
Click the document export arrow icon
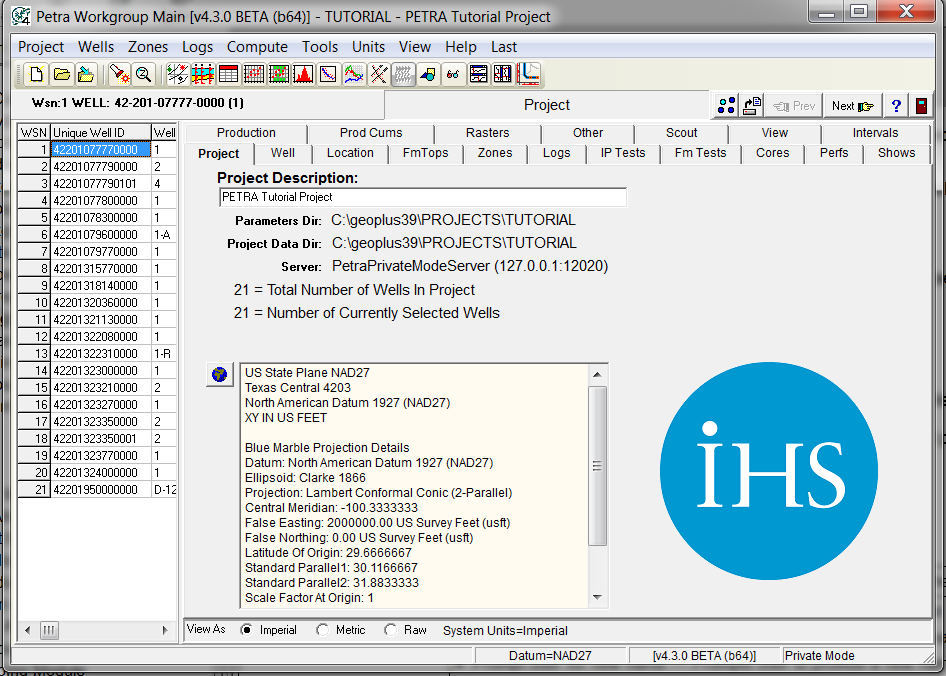click(752, 106)
